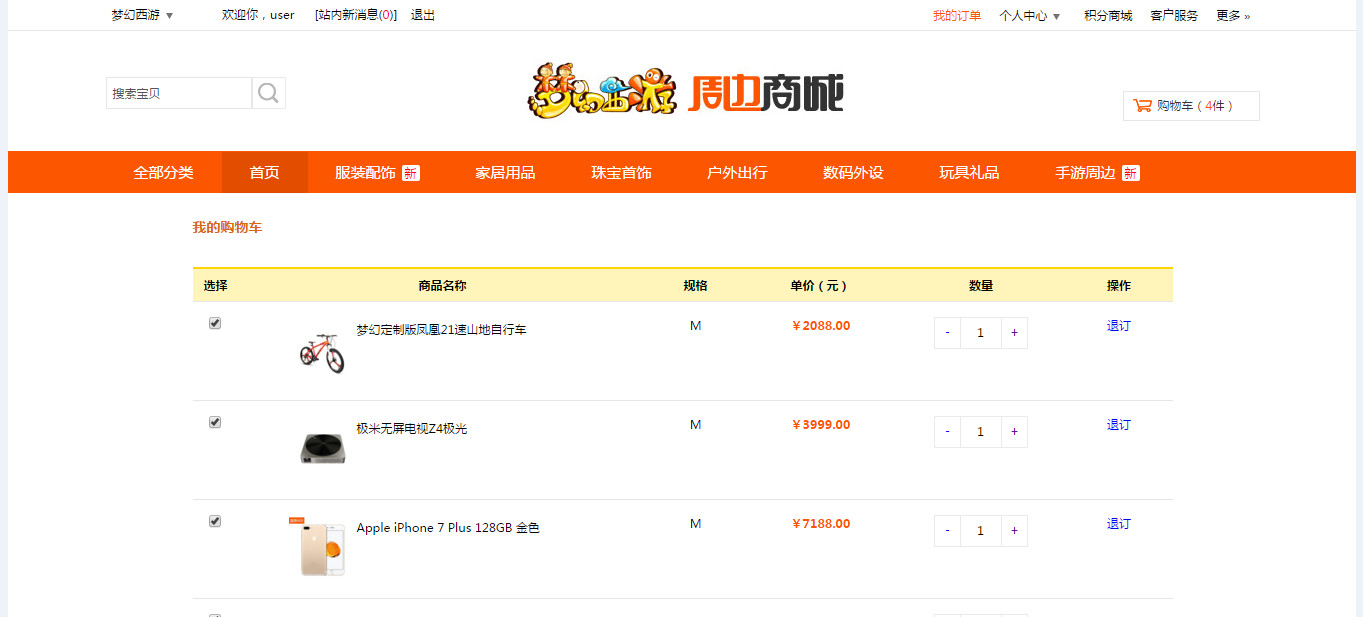Click the 商品名称 column header

(x=442, y=286)
